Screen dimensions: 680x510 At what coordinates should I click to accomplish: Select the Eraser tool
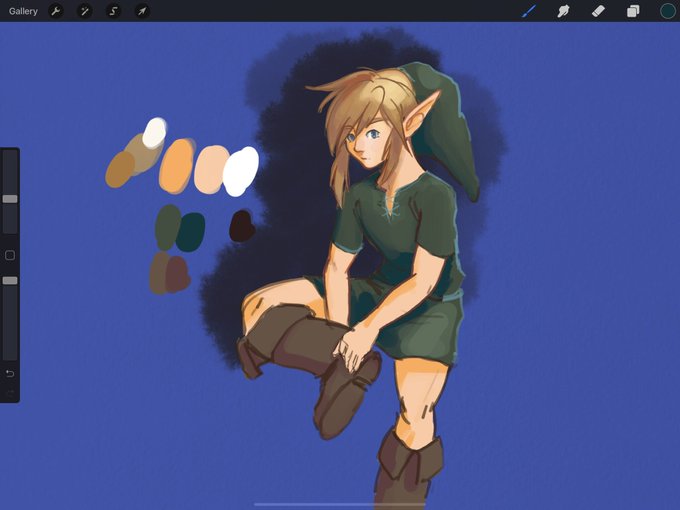pos(598,11)
